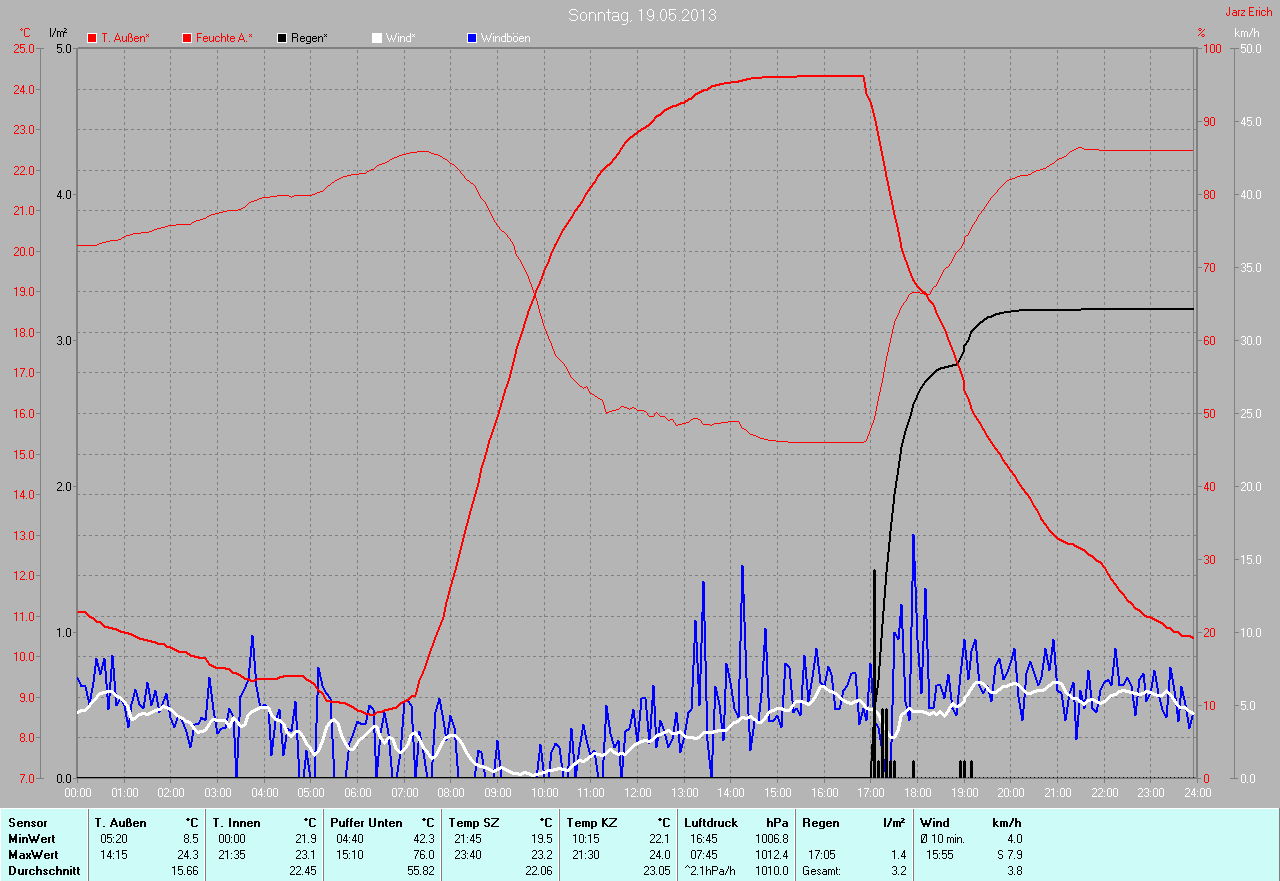Select the MinWert row label
The width and height of the screenshot is (1280, 881).
32,839
